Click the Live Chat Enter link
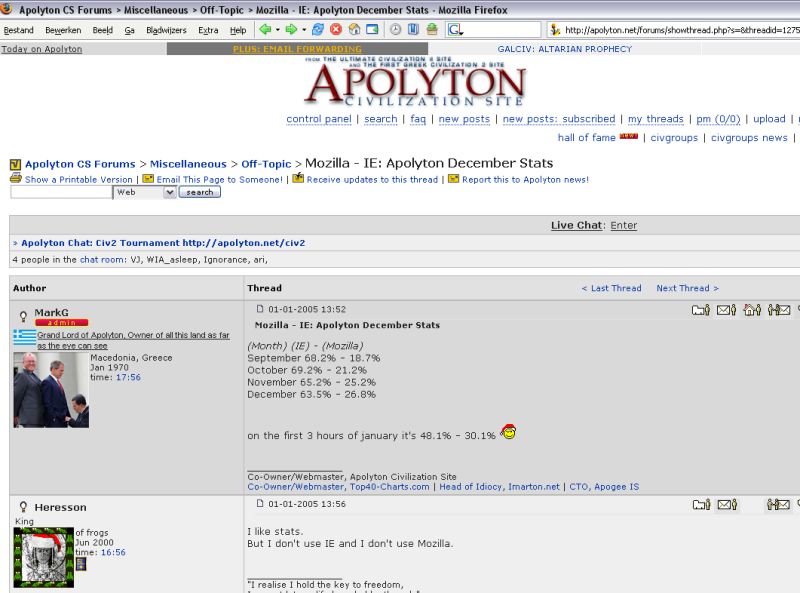 pyautogui.click(x=623, y=225)
